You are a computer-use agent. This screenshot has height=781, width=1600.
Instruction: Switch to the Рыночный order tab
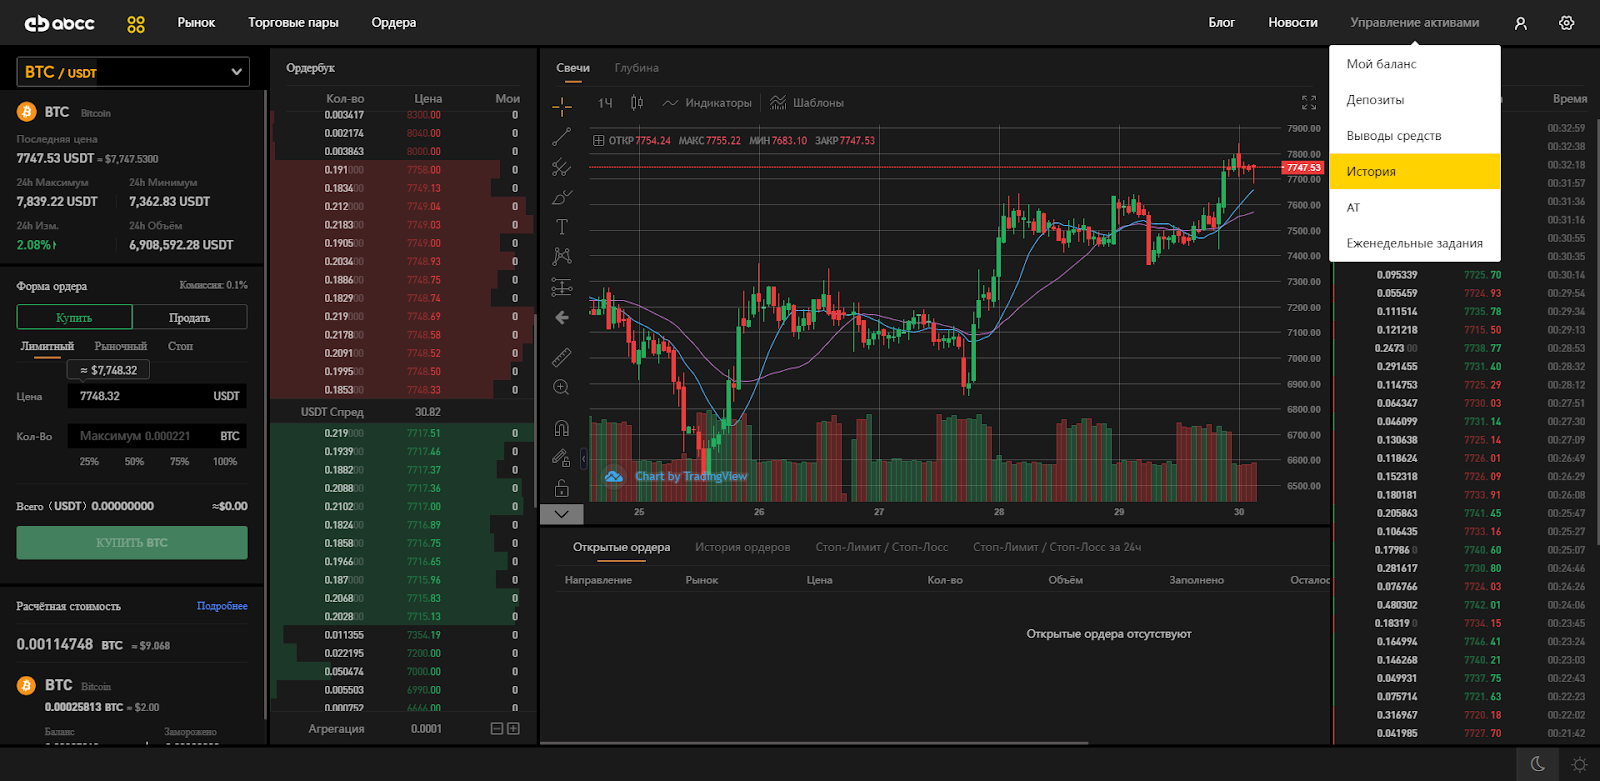tap(121, 346)
